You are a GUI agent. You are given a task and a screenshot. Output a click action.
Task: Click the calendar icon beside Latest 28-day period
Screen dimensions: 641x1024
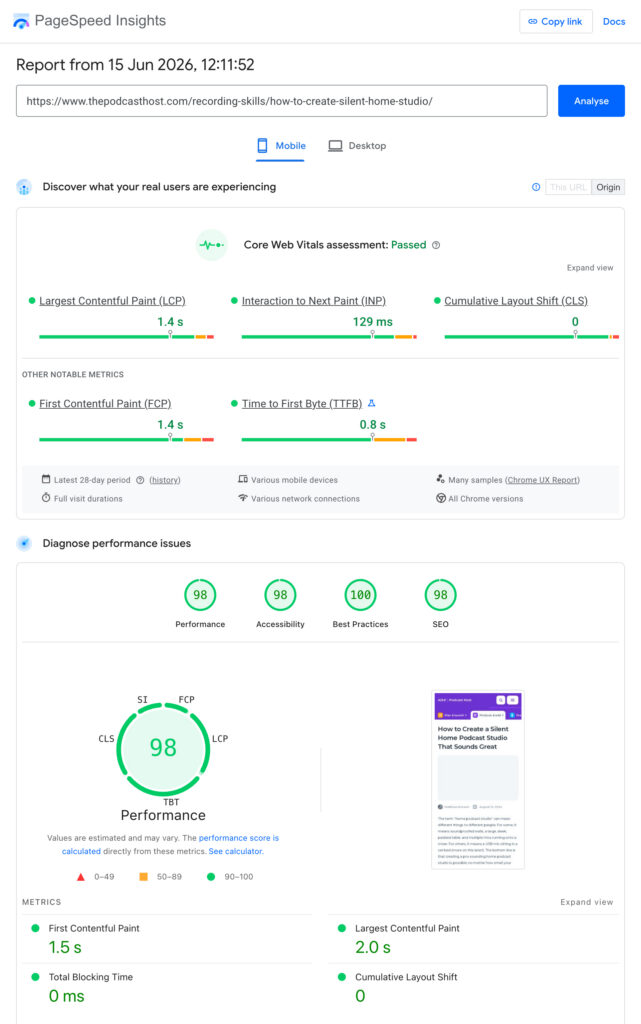tap(46, 479)
